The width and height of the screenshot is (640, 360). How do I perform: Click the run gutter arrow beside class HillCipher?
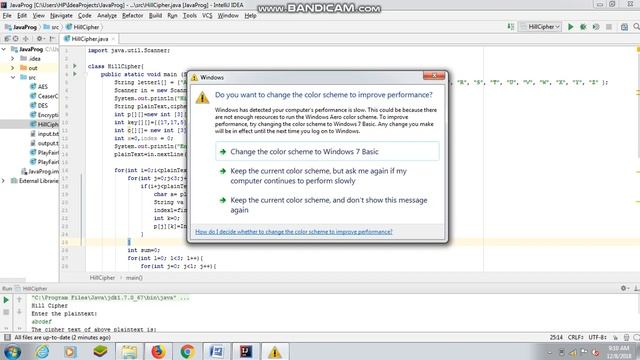tap(75, 66)
